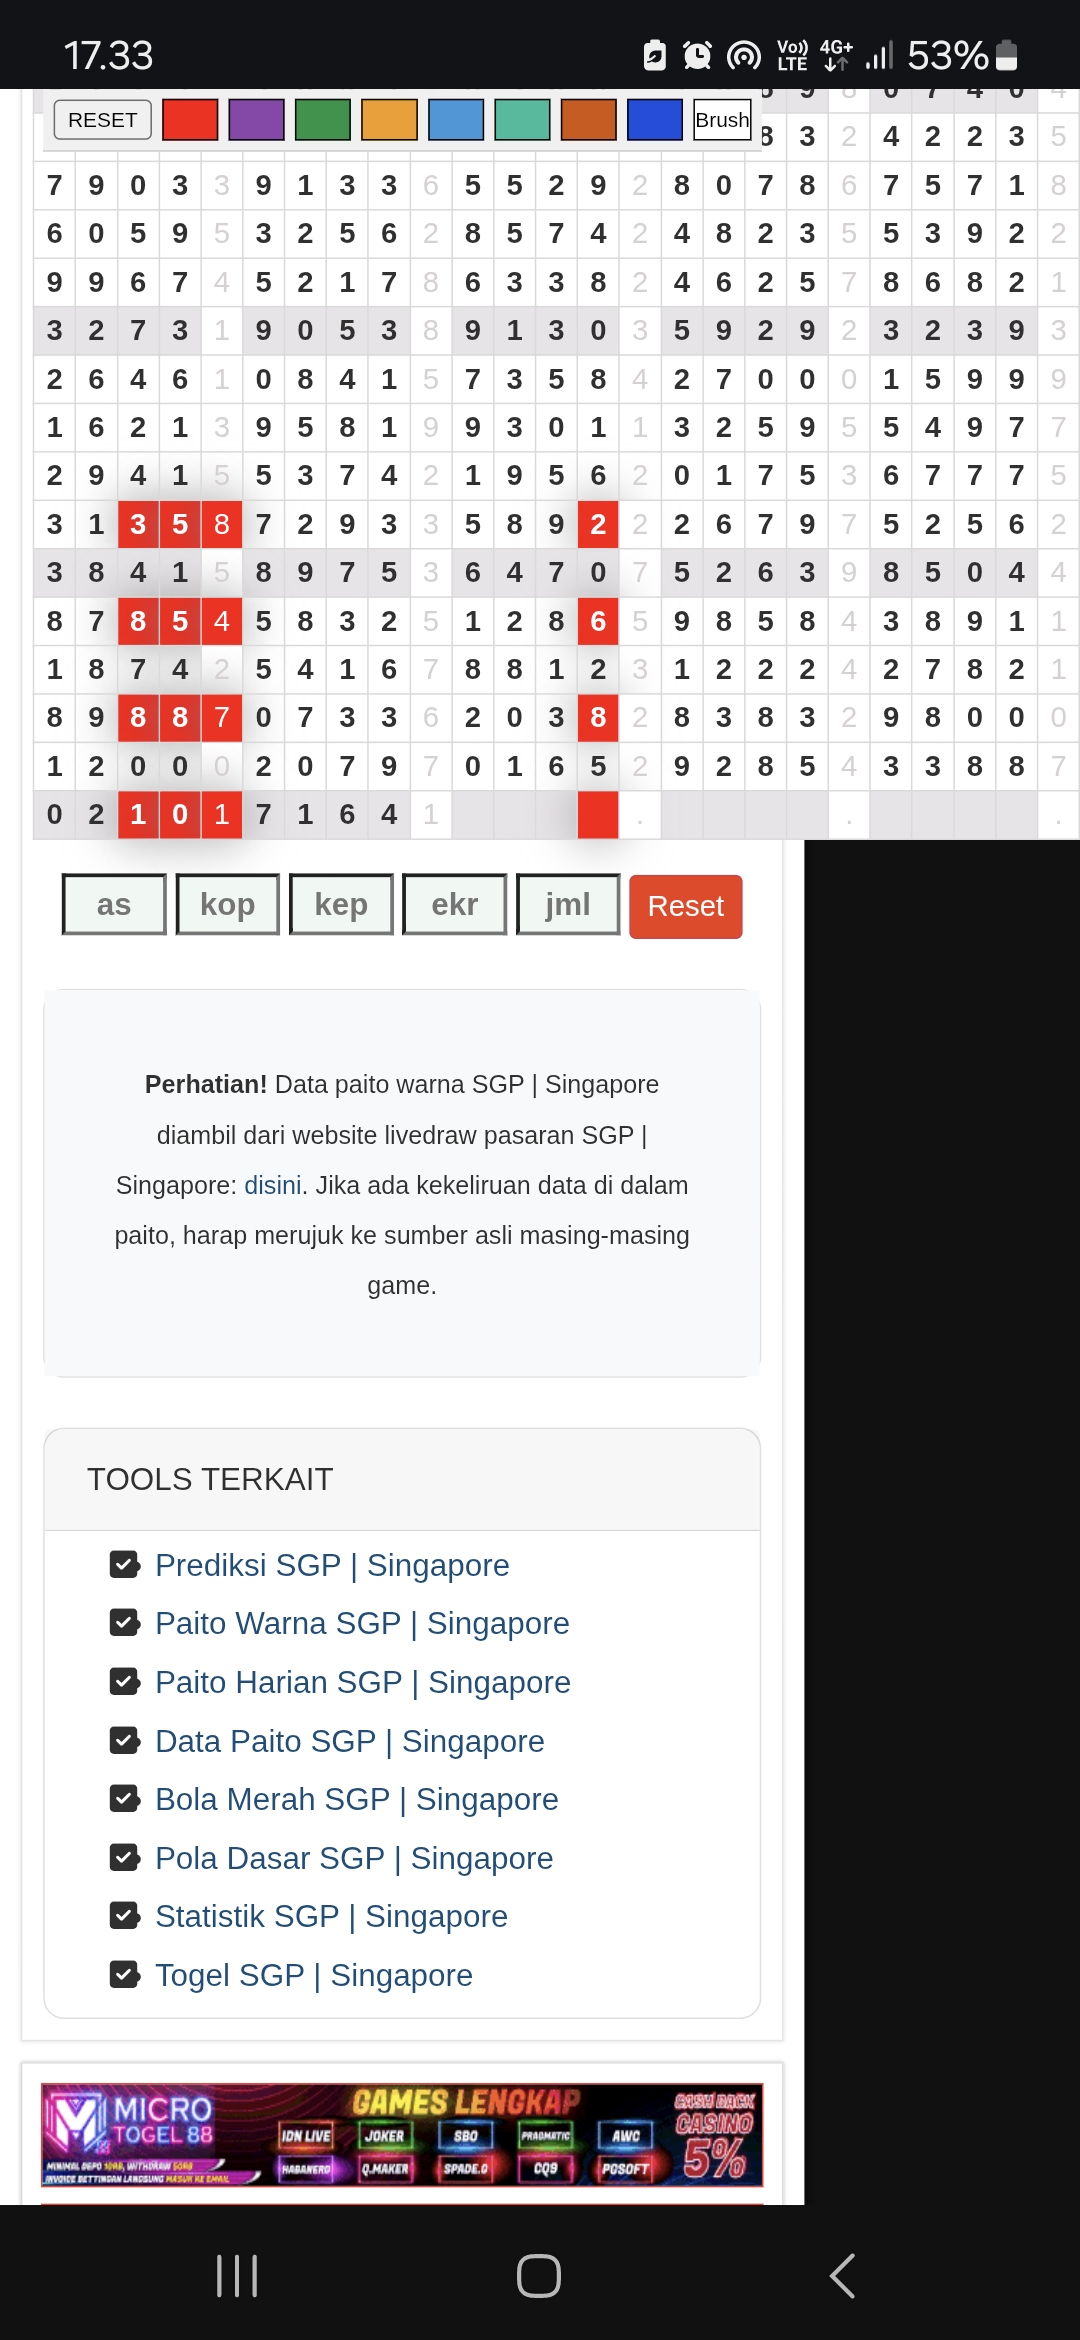Screen dimensions: 1080x2340
Task: Open Data Paito SGP | Singapore link
Action: point(350,1741)
